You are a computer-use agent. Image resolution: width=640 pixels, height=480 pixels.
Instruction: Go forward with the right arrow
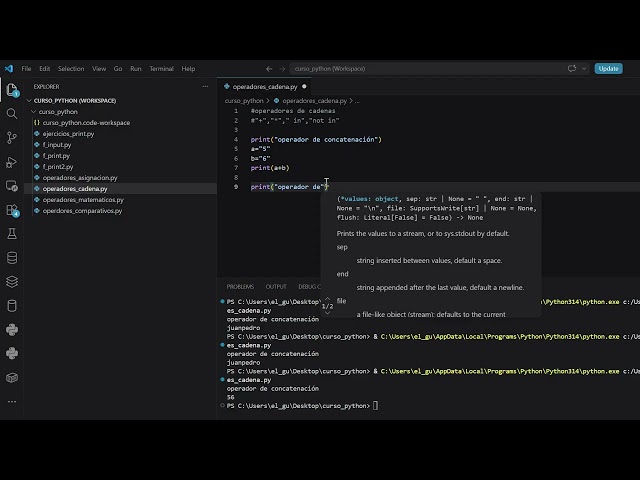tap(282, 69)
